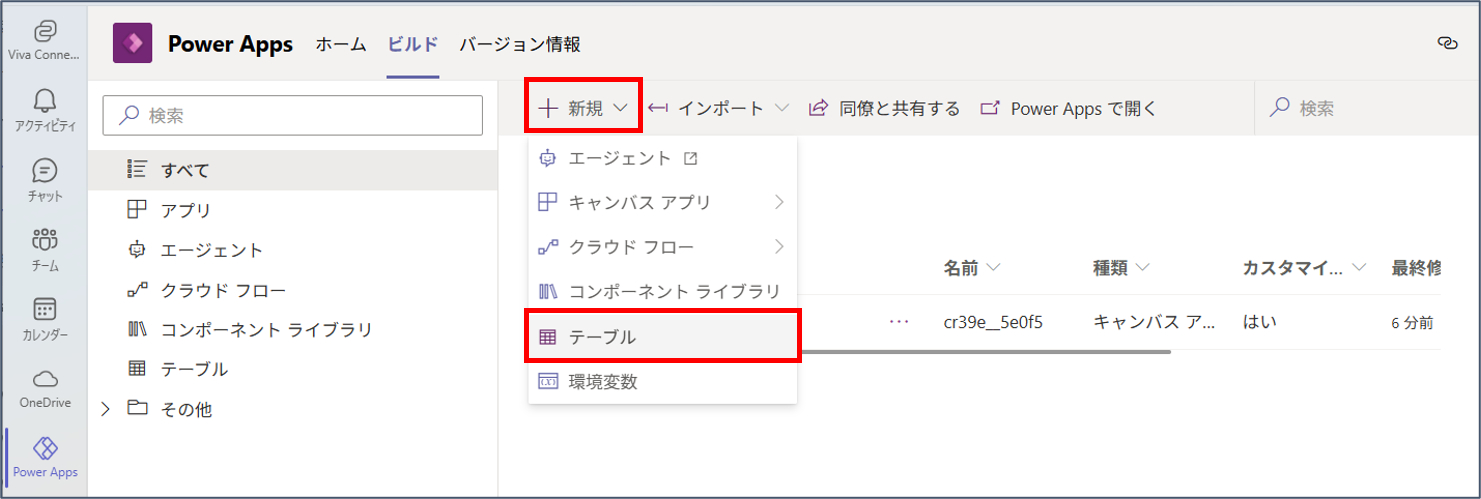This screenshot has height=499, width=1481.
Task: Expand the クラウド フロー submenu arrow
Action: (x=779, y=247)
